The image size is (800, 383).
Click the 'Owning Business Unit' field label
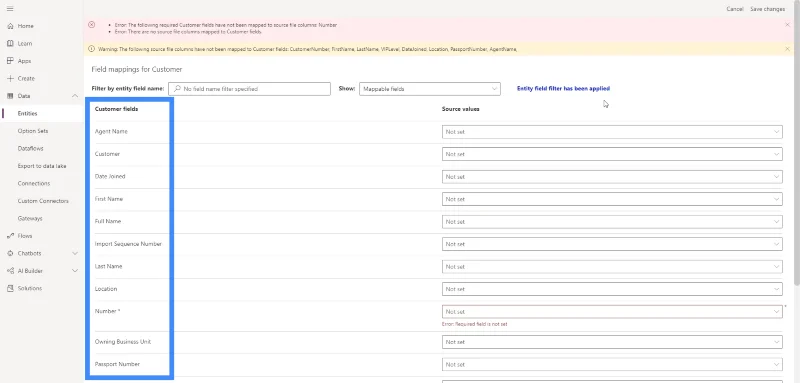[x=122, y=342]
